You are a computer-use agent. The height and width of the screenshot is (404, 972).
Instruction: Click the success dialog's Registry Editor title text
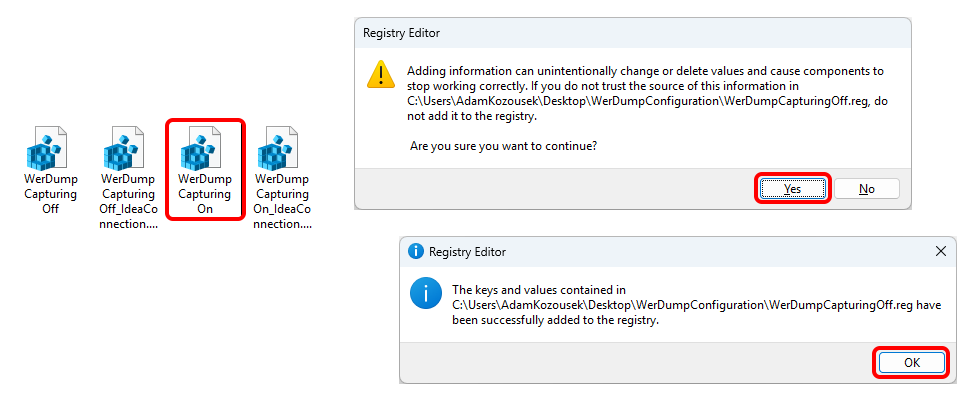pos(467,251)
